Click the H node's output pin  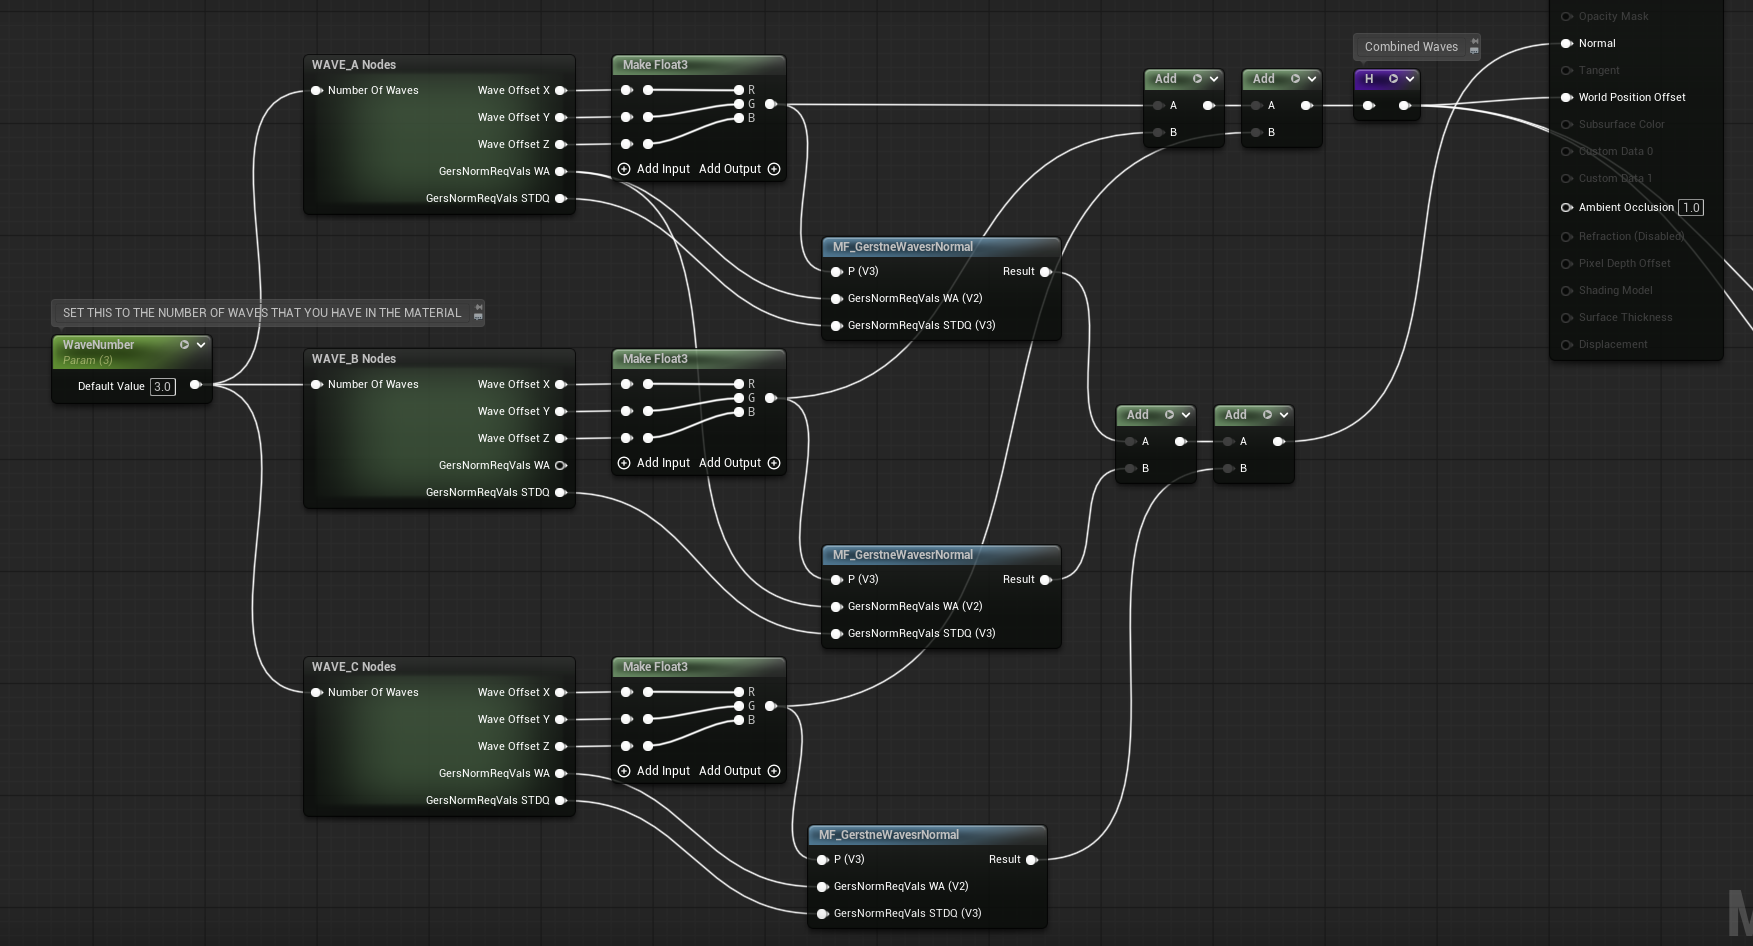(1404, 105)
